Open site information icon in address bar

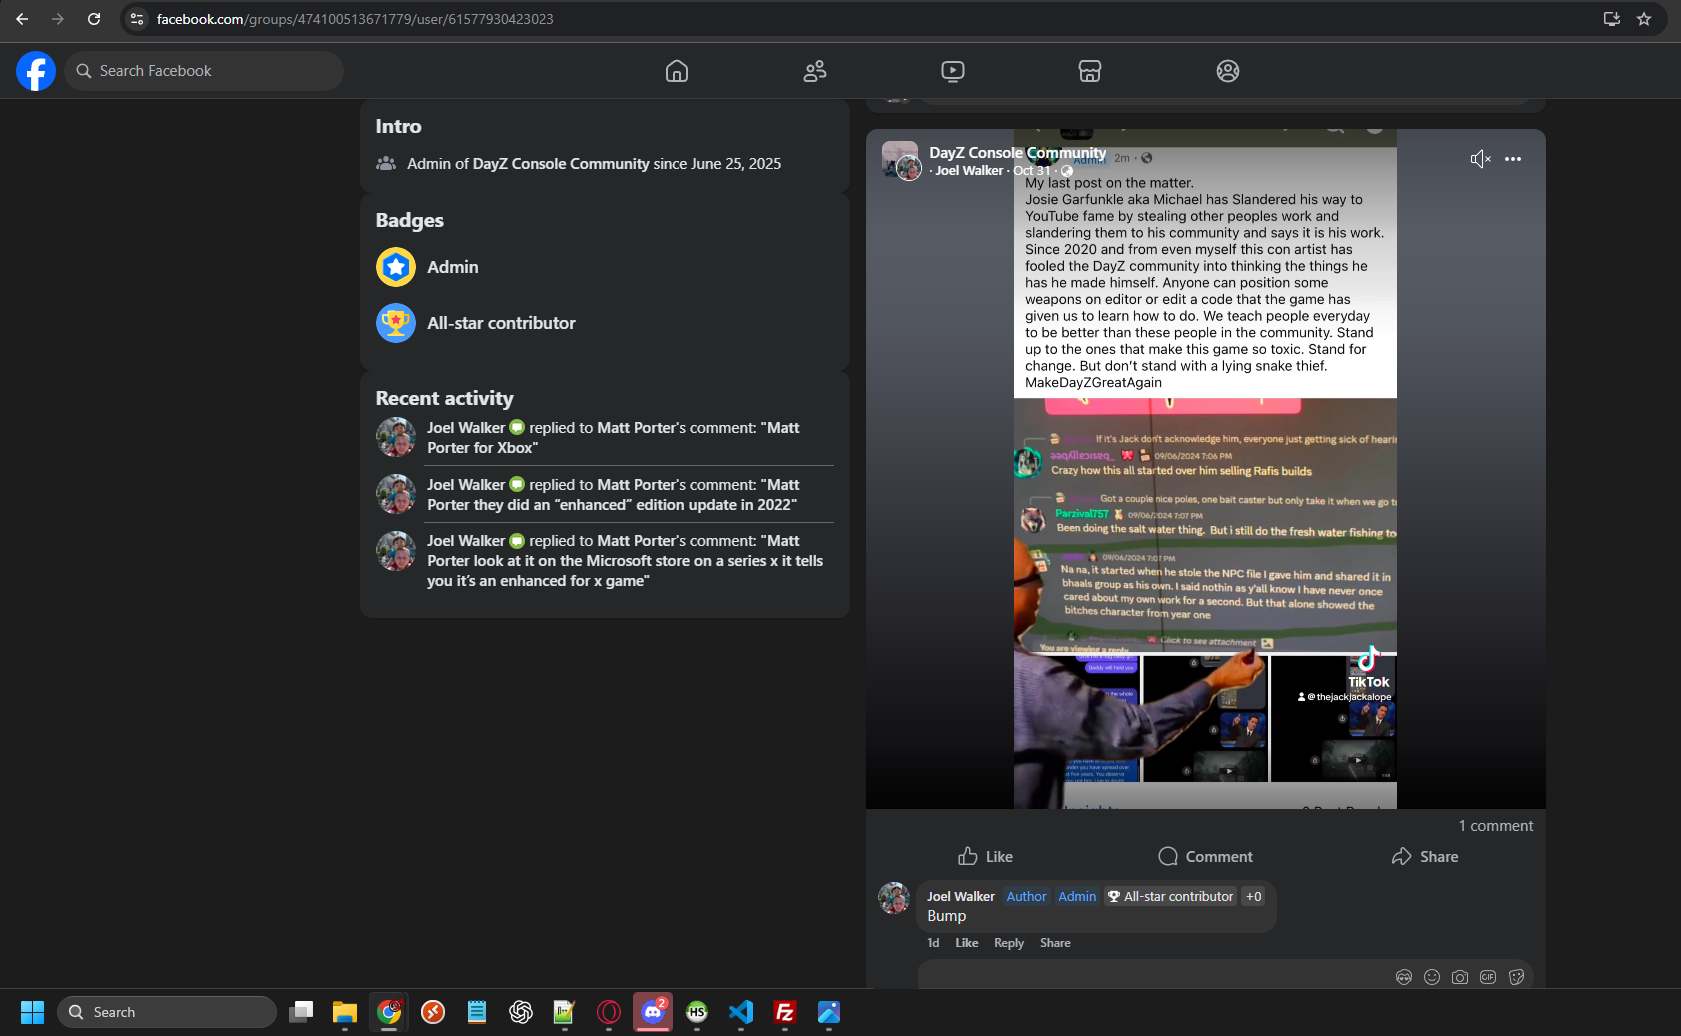(137, 19)
